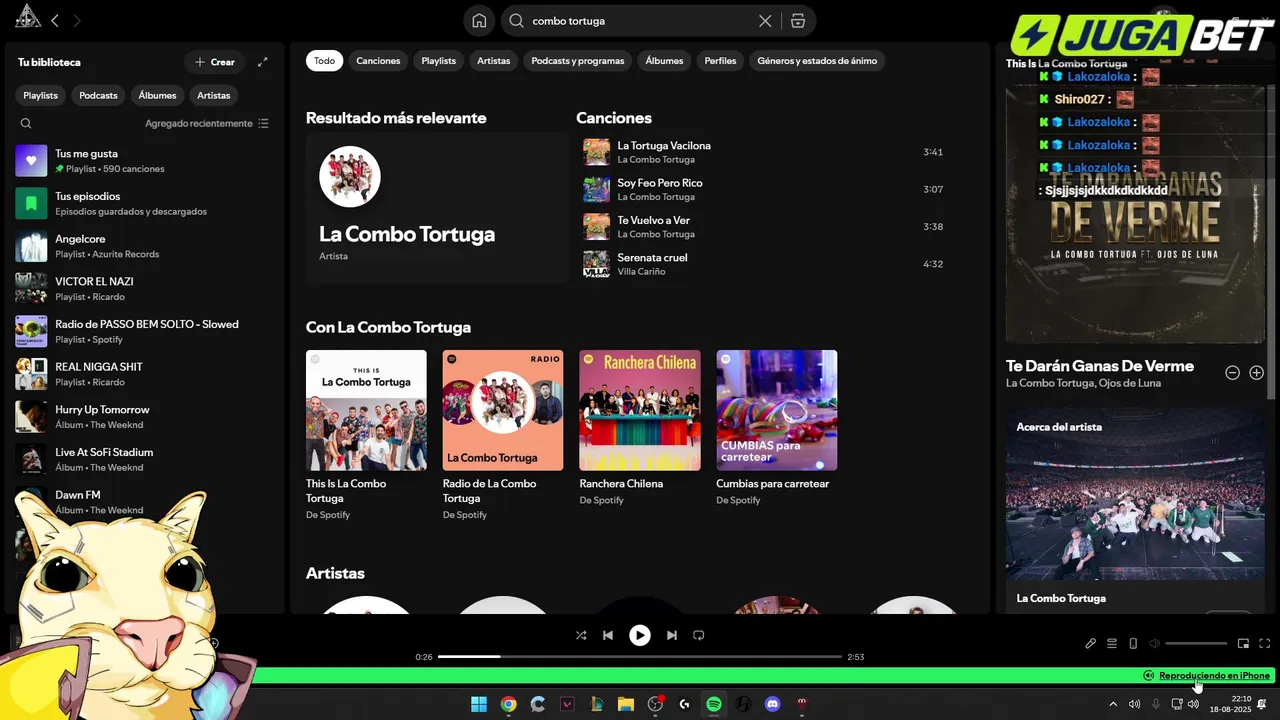Image resolution: width=1280 pixels, height=720 pixels.
Task: Skip to next track
Action: click(672, 635)
